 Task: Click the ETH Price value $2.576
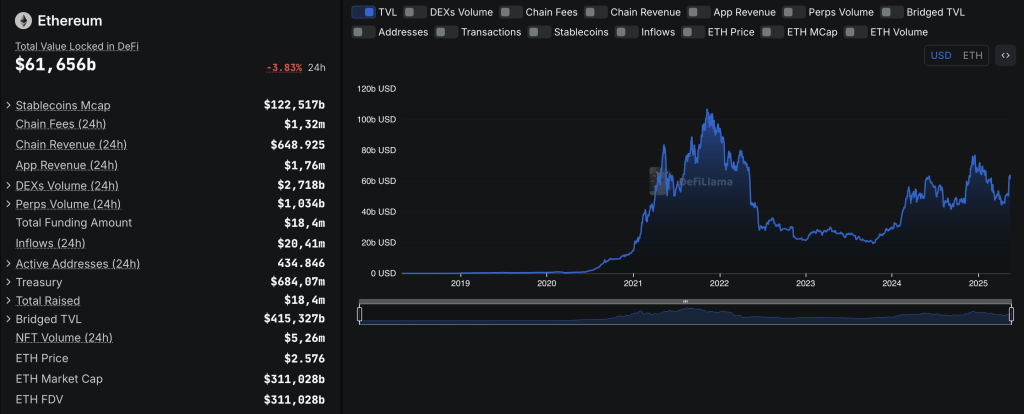[x=304, y=358]
